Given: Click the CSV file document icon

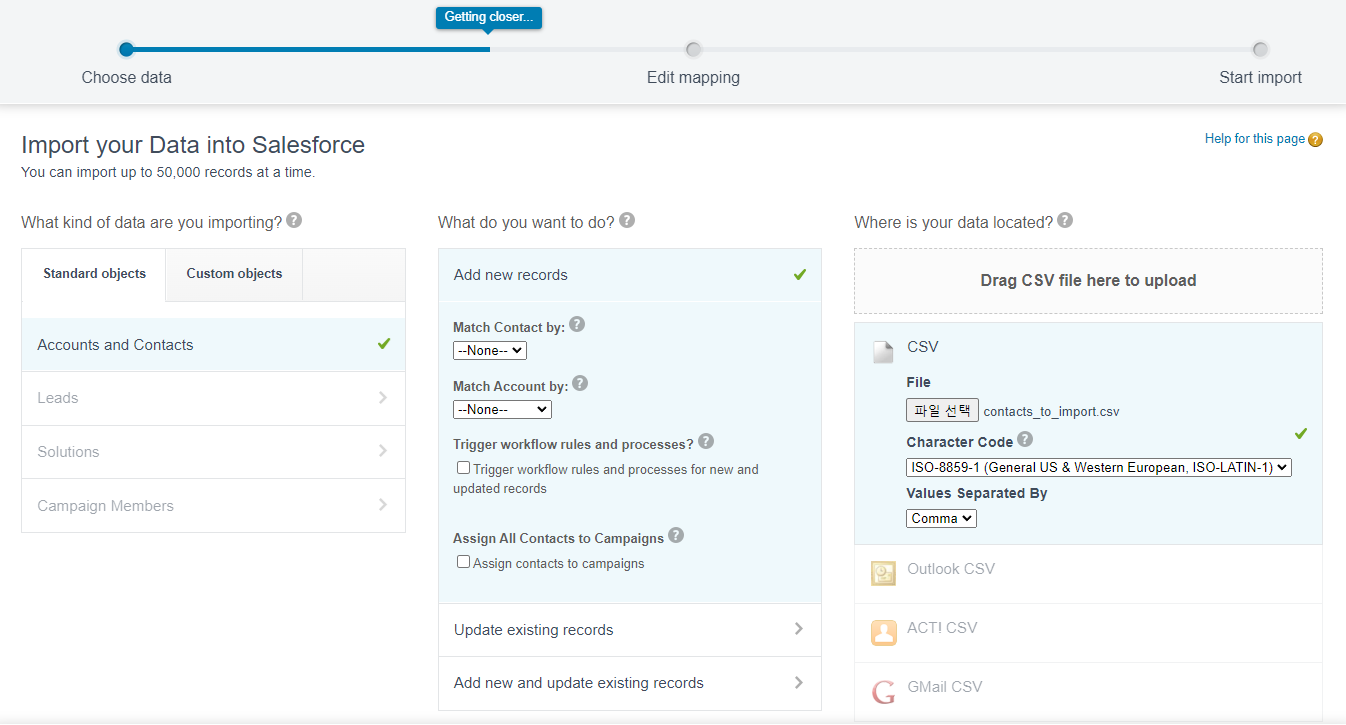Looking at the screenshot, I should (x=883, y=351).
